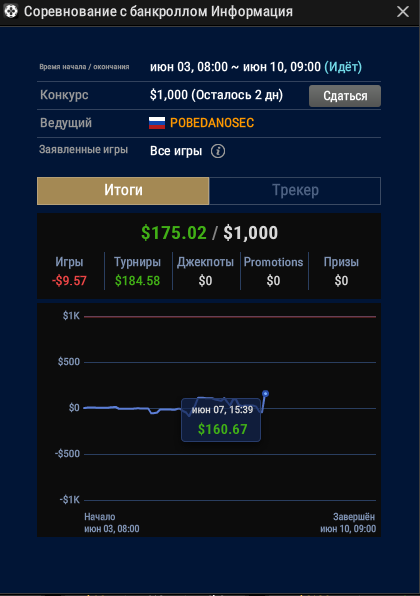The image size is (420, 596).
Task: Click the Начало июн 03, 08:00 label
Action: (x=112, y=523)
